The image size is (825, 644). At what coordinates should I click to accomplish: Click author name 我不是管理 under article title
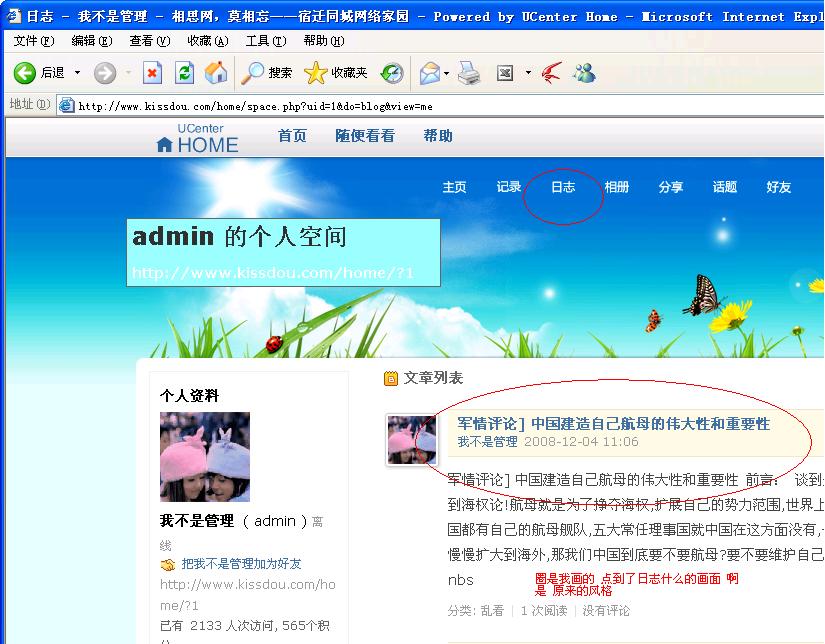[x=487, y=441]
